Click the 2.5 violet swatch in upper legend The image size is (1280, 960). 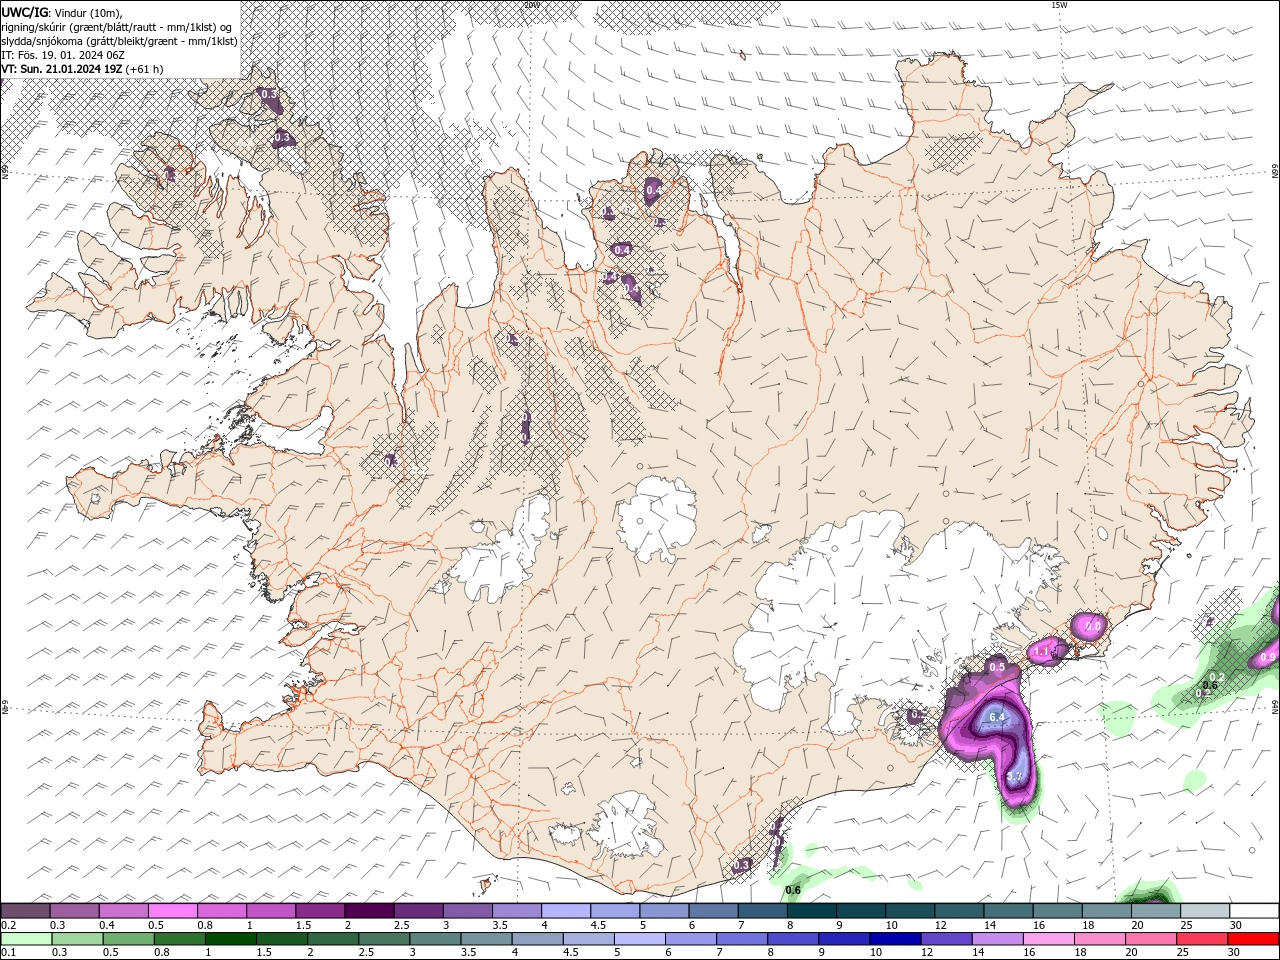(x=417, y=911)
